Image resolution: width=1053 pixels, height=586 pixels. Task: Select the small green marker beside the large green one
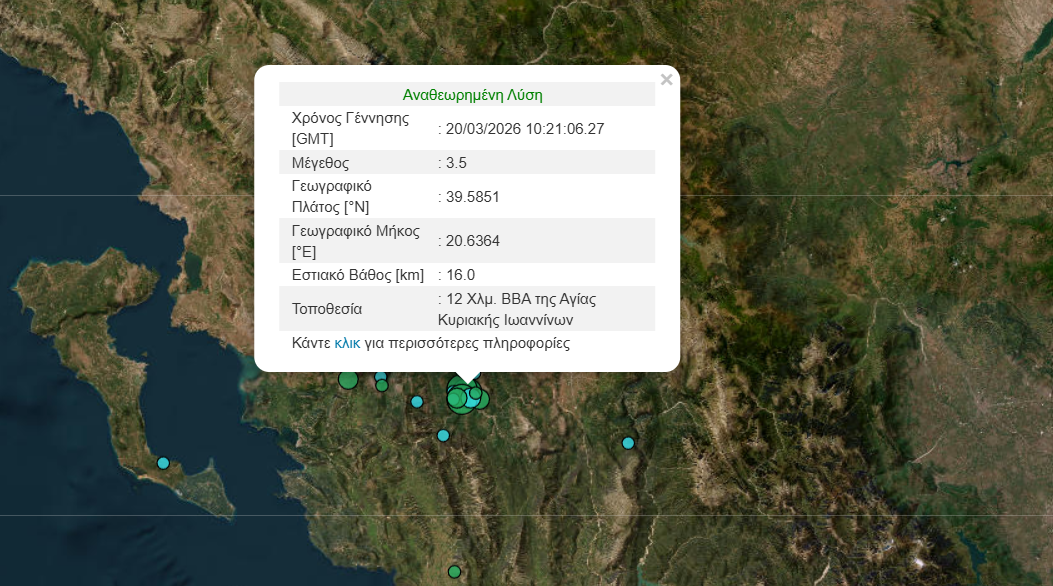382,385
